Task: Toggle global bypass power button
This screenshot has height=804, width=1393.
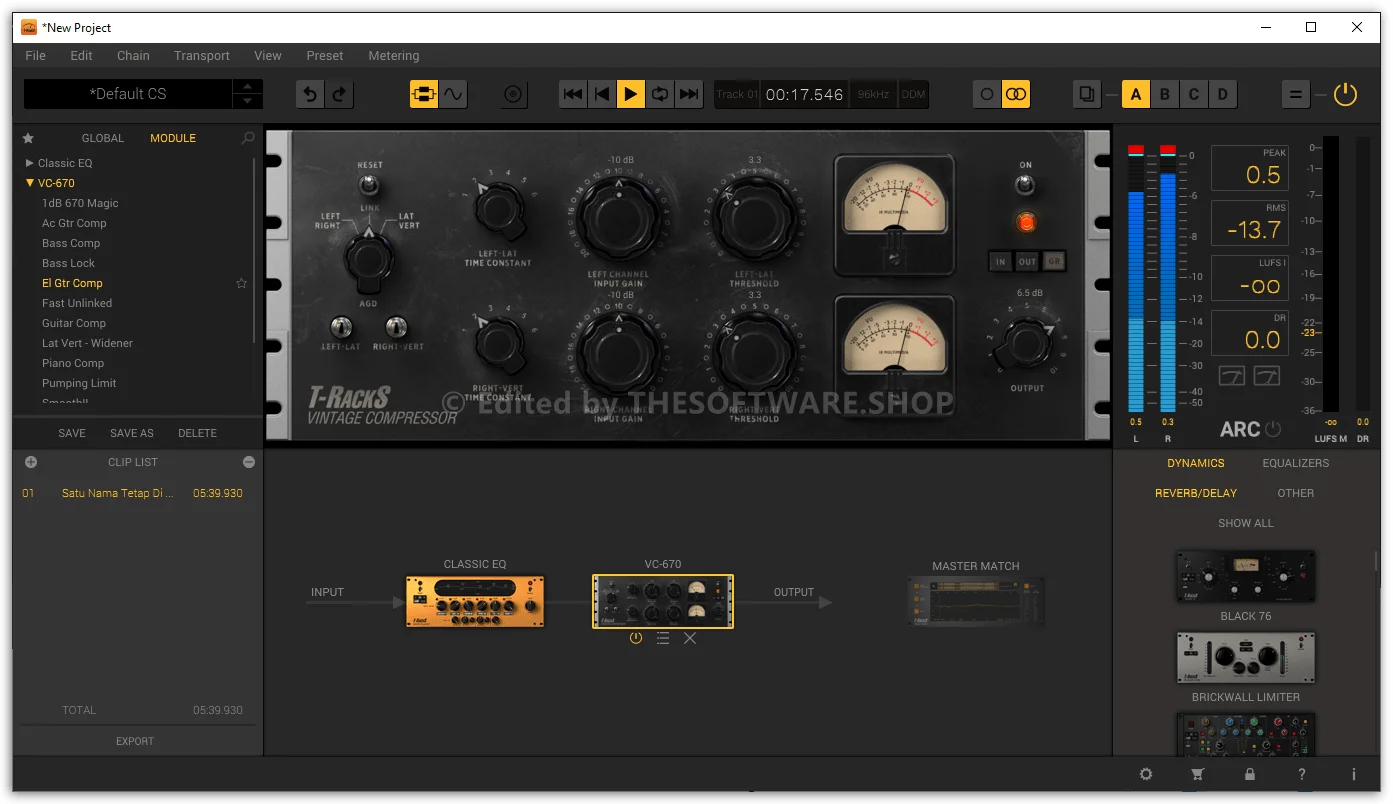Action: 1345,94
